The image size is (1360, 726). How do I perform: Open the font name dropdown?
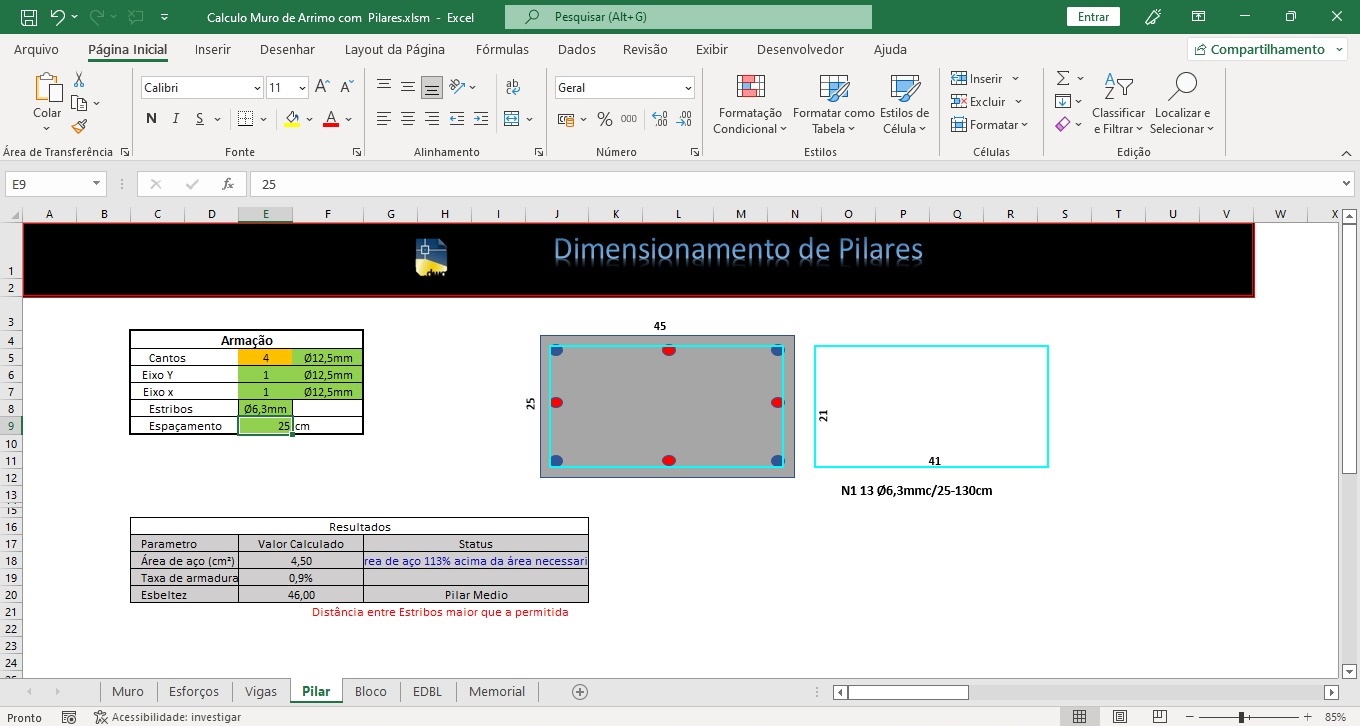click(257, 88)
